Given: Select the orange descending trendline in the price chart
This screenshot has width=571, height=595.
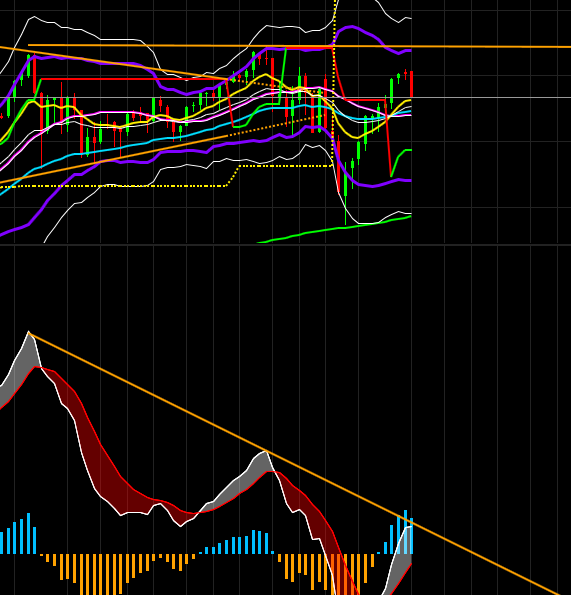Looking at the screenshot, I should point(114,63).
